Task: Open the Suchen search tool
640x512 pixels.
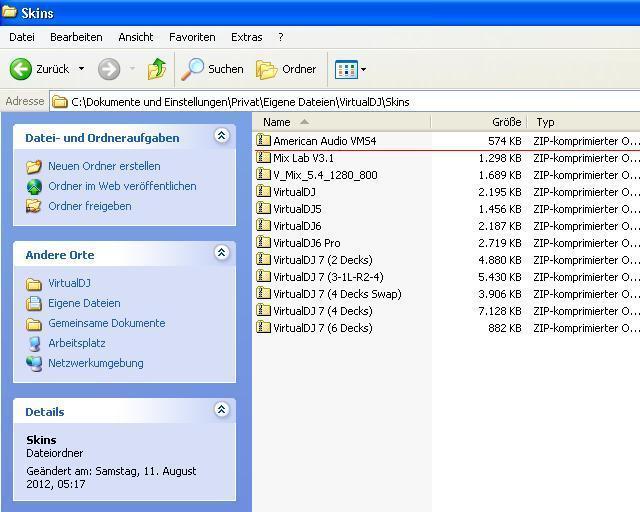Action: 212,69
